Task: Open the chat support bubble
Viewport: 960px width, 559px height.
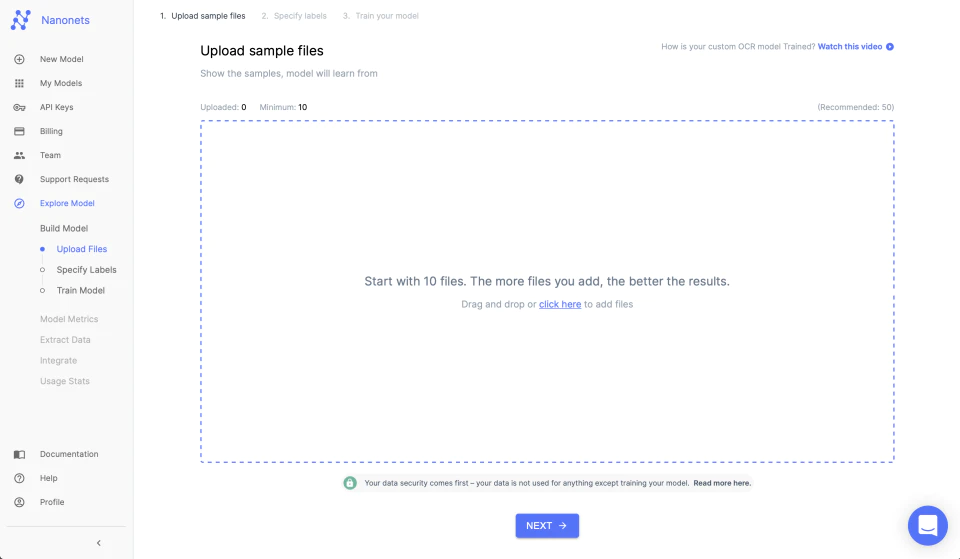Action: [928, 525]
